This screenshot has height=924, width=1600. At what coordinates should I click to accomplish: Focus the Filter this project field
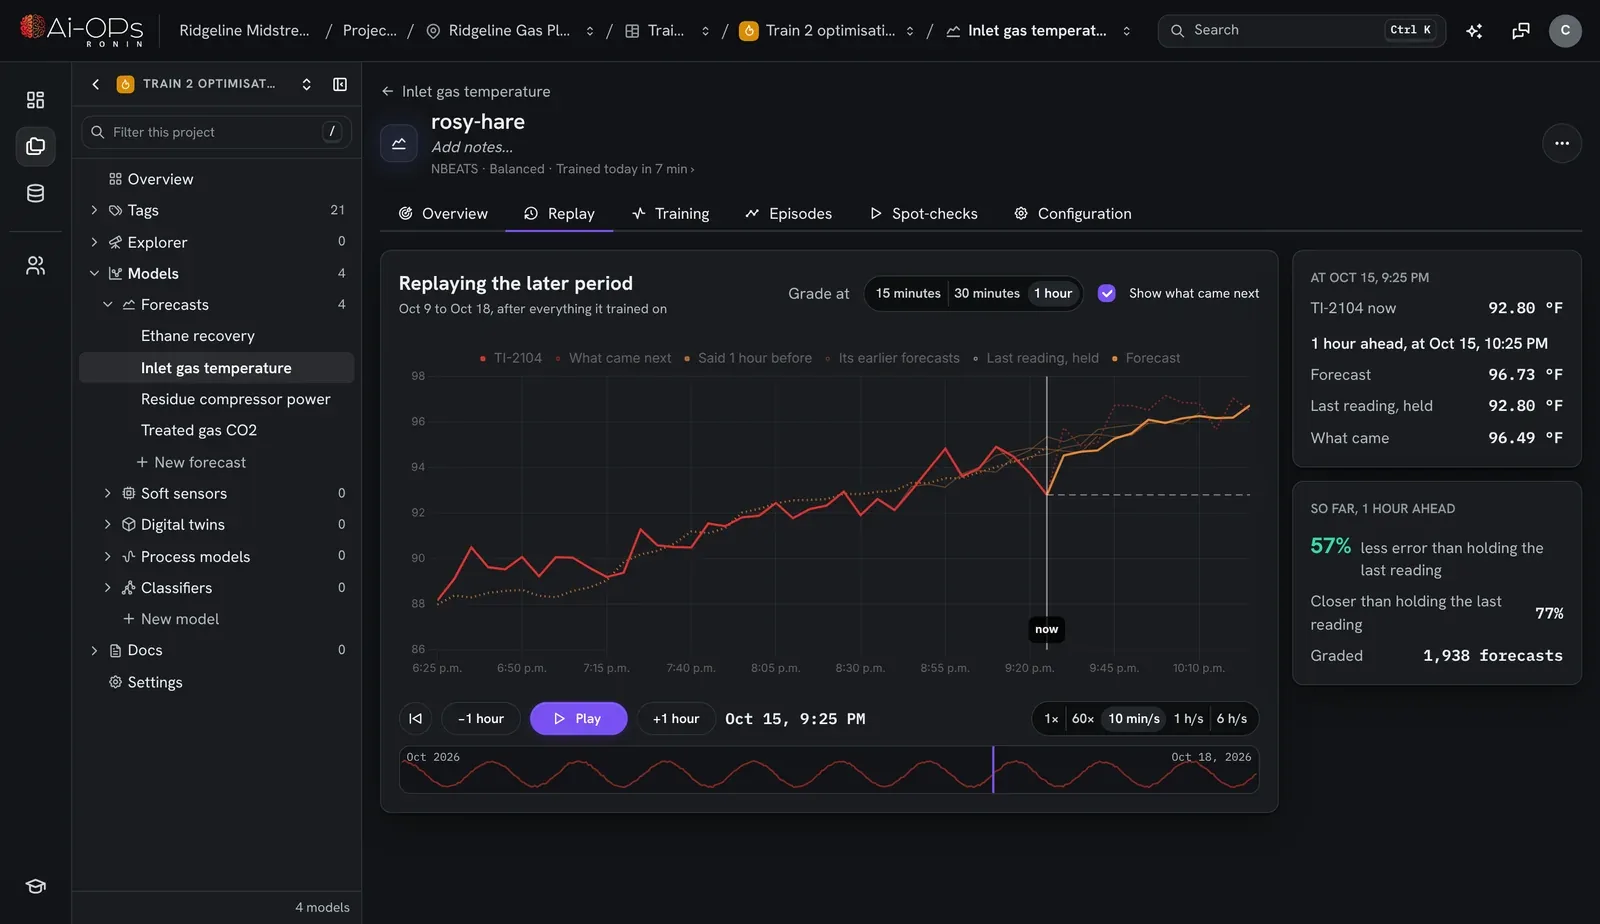216,132
